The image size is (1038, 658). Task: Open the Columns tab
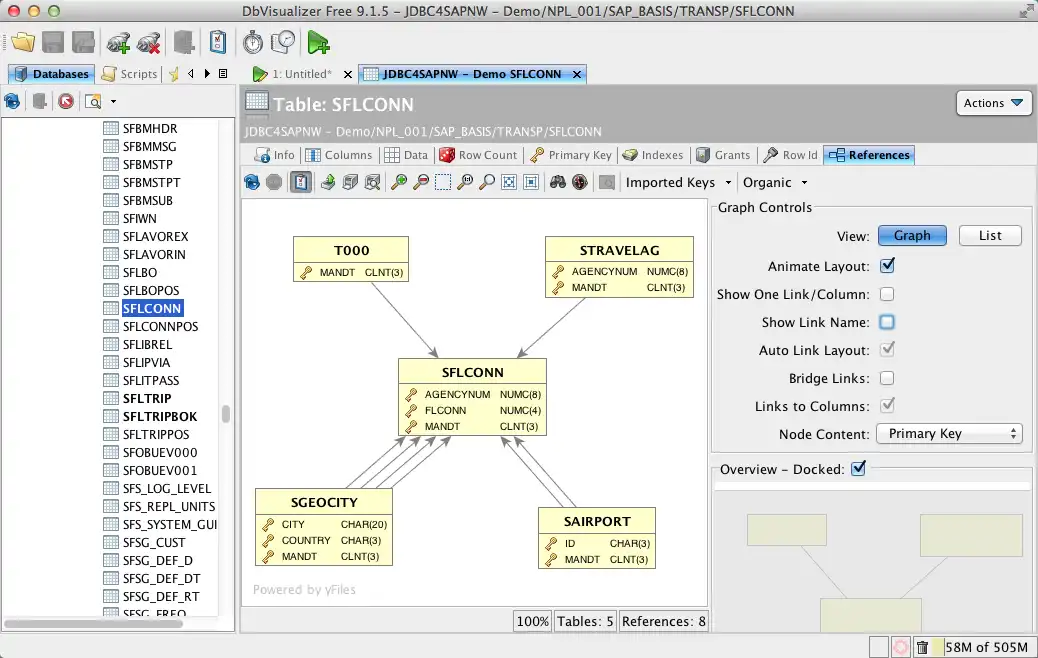(339, 155)
